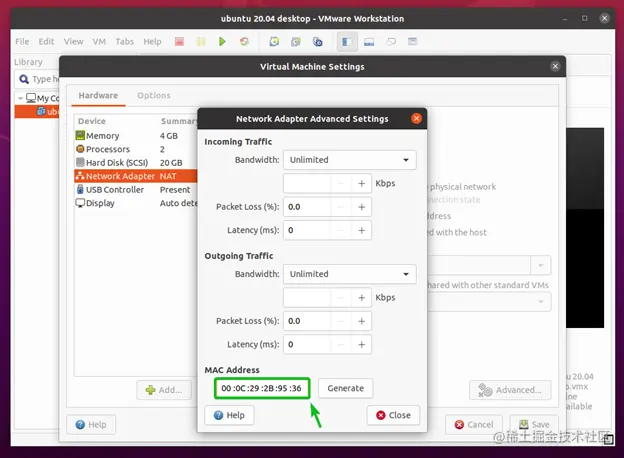The width and height of the screenshot is (624, 458).
Task: Click Cancel in Virtual Machine Settings
Action: (474, 425)
